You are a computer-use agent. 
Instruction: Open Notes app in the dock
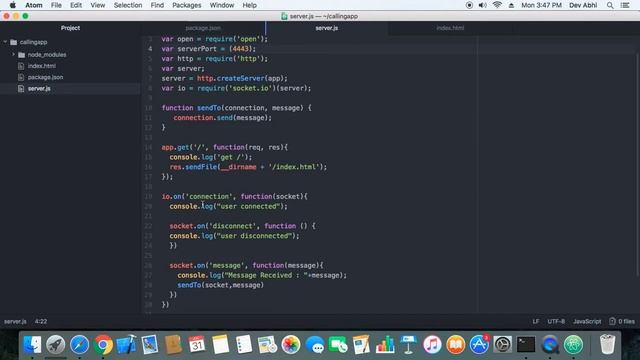coord(220,344)
